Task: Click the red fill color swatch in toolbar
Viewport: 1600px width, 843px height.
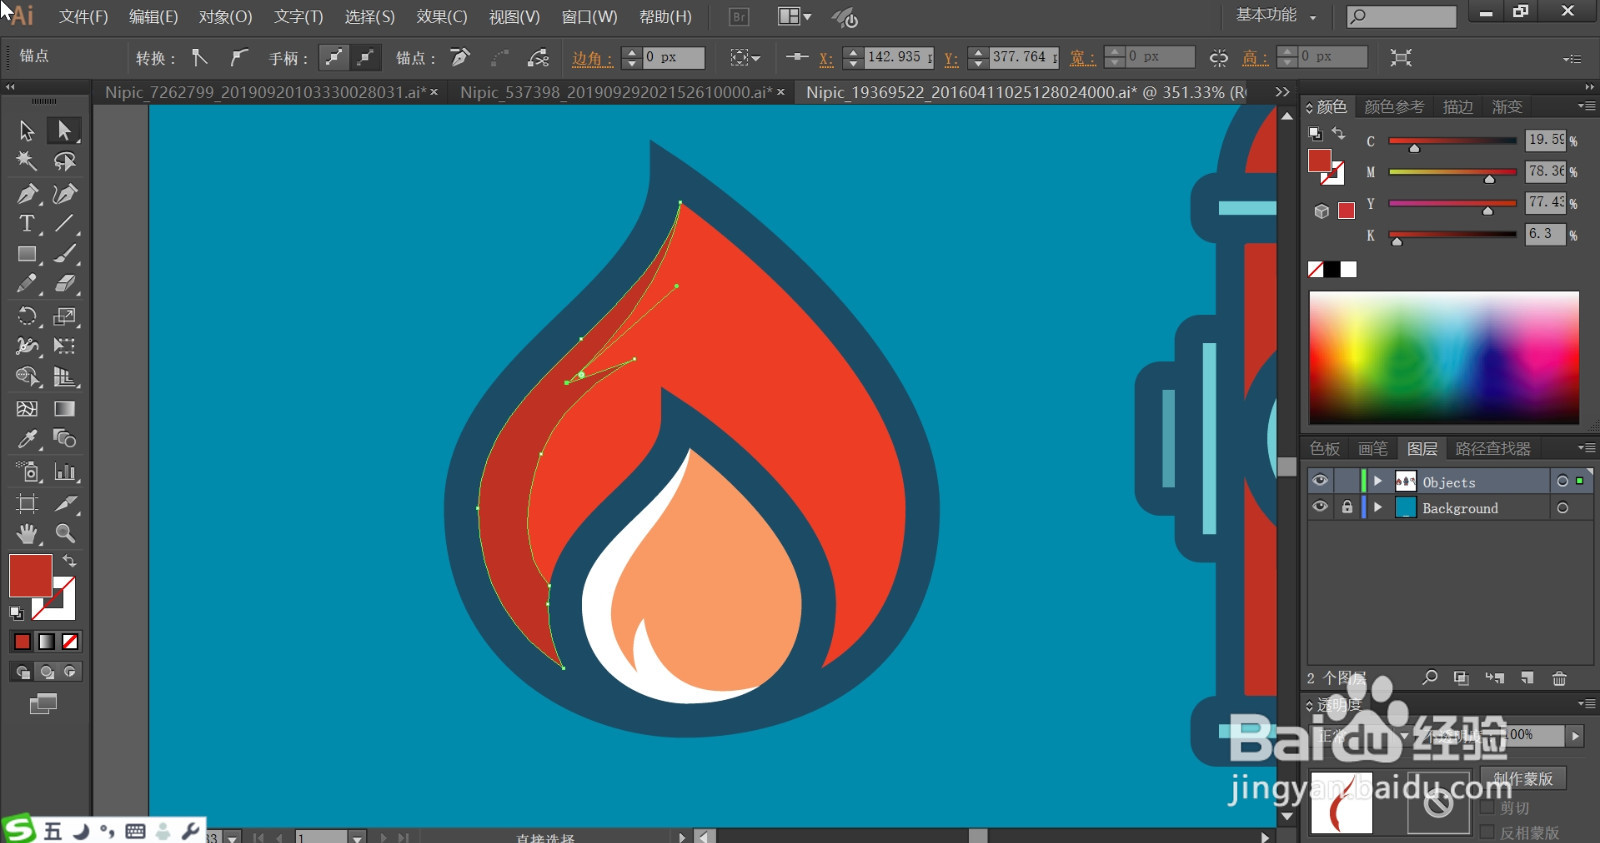Action: (x=30, y=576)
